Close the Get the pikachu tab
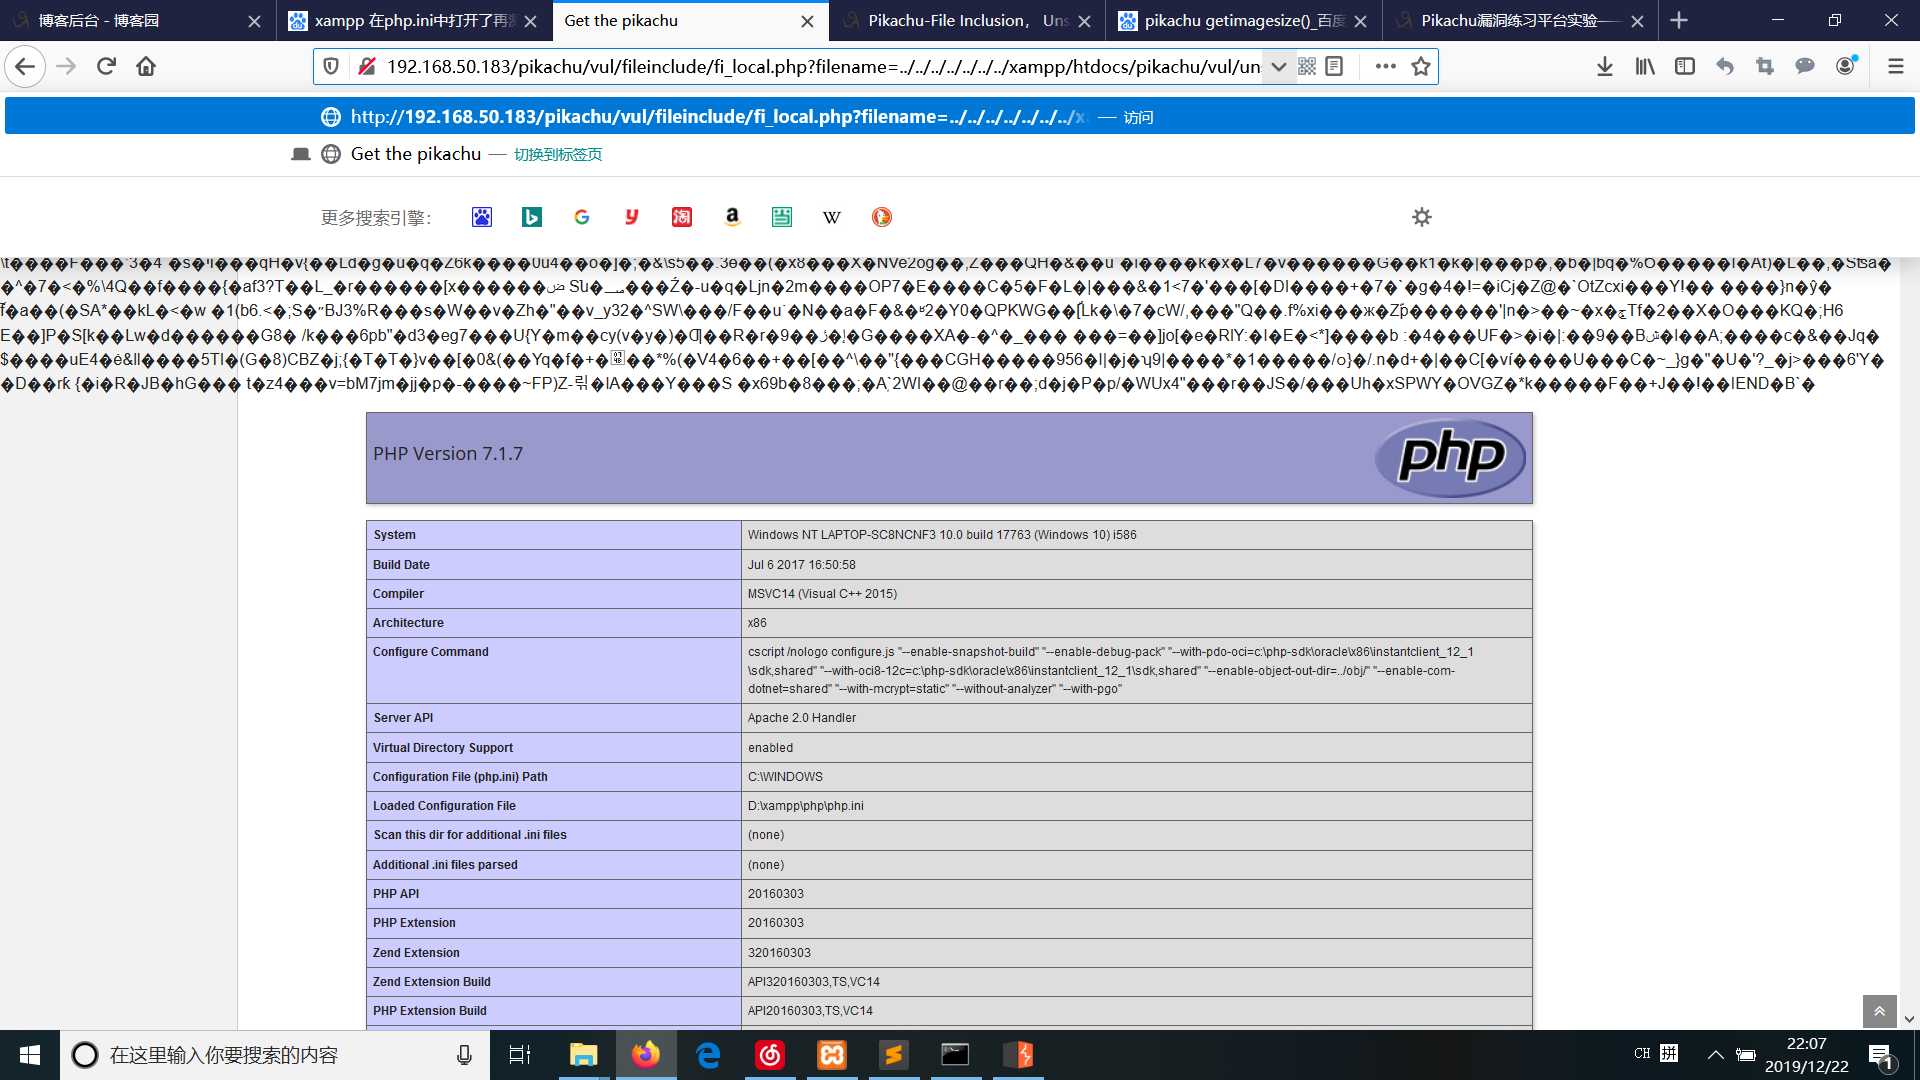This screenshot has height=1080, width=1920. 807,21
